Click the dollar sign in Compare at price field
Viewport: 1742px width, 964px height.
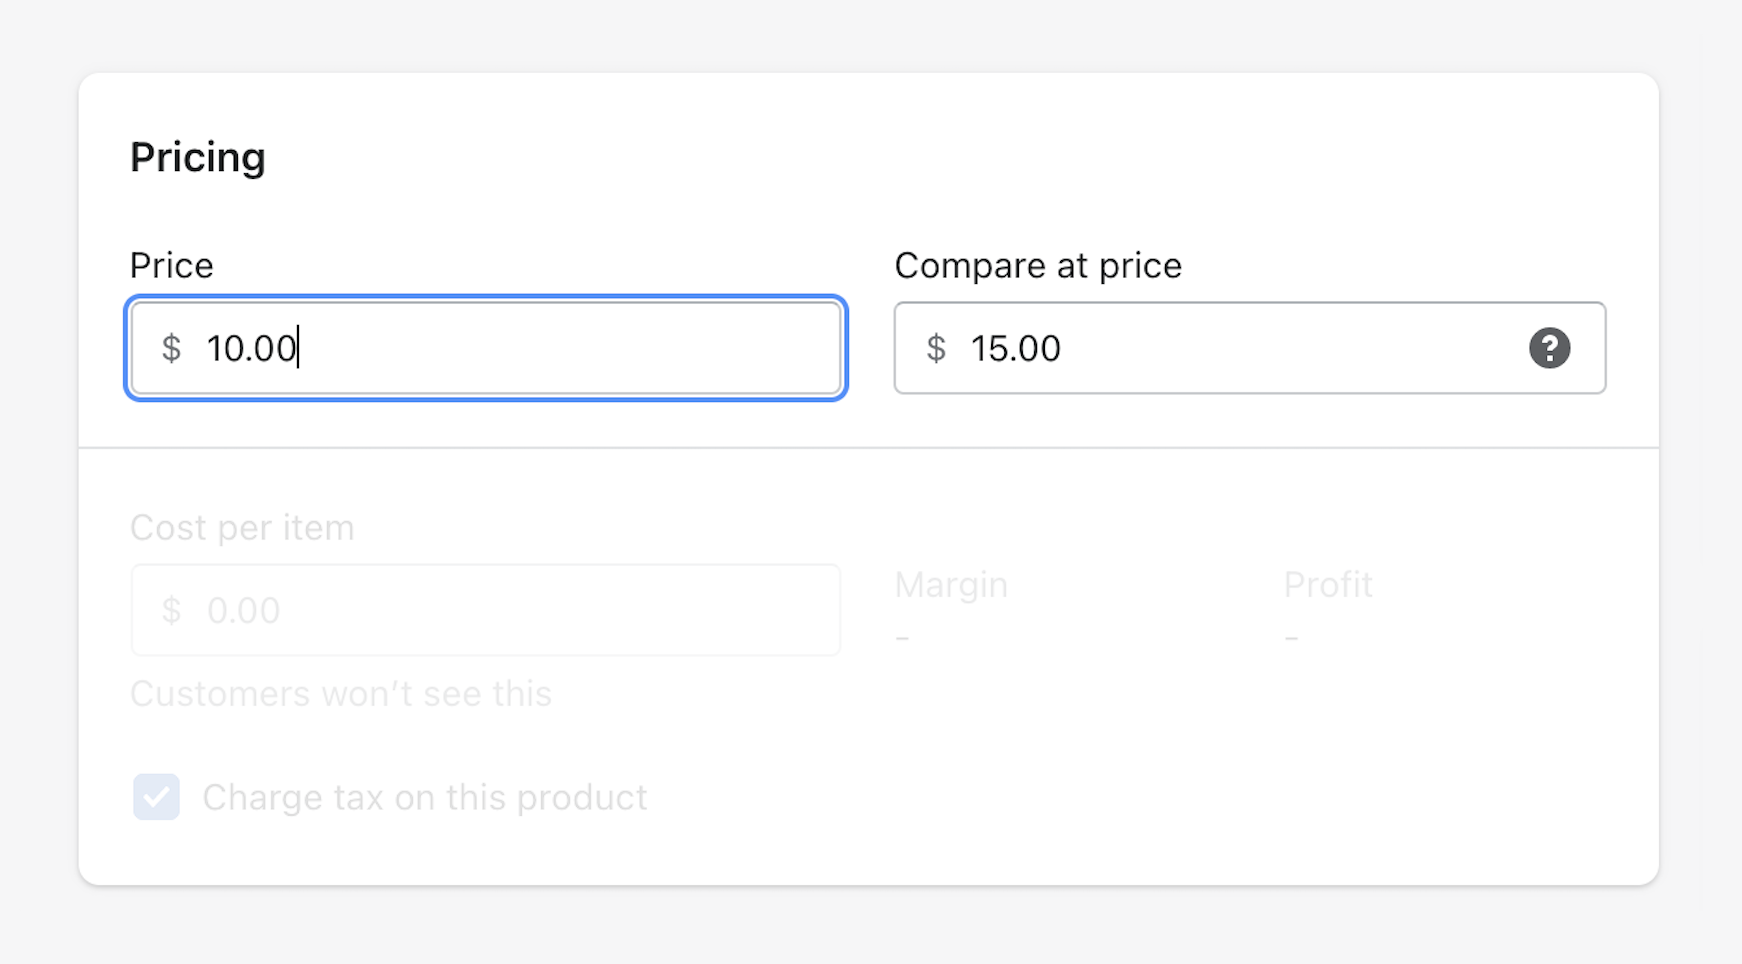click(x=936, y=348)
